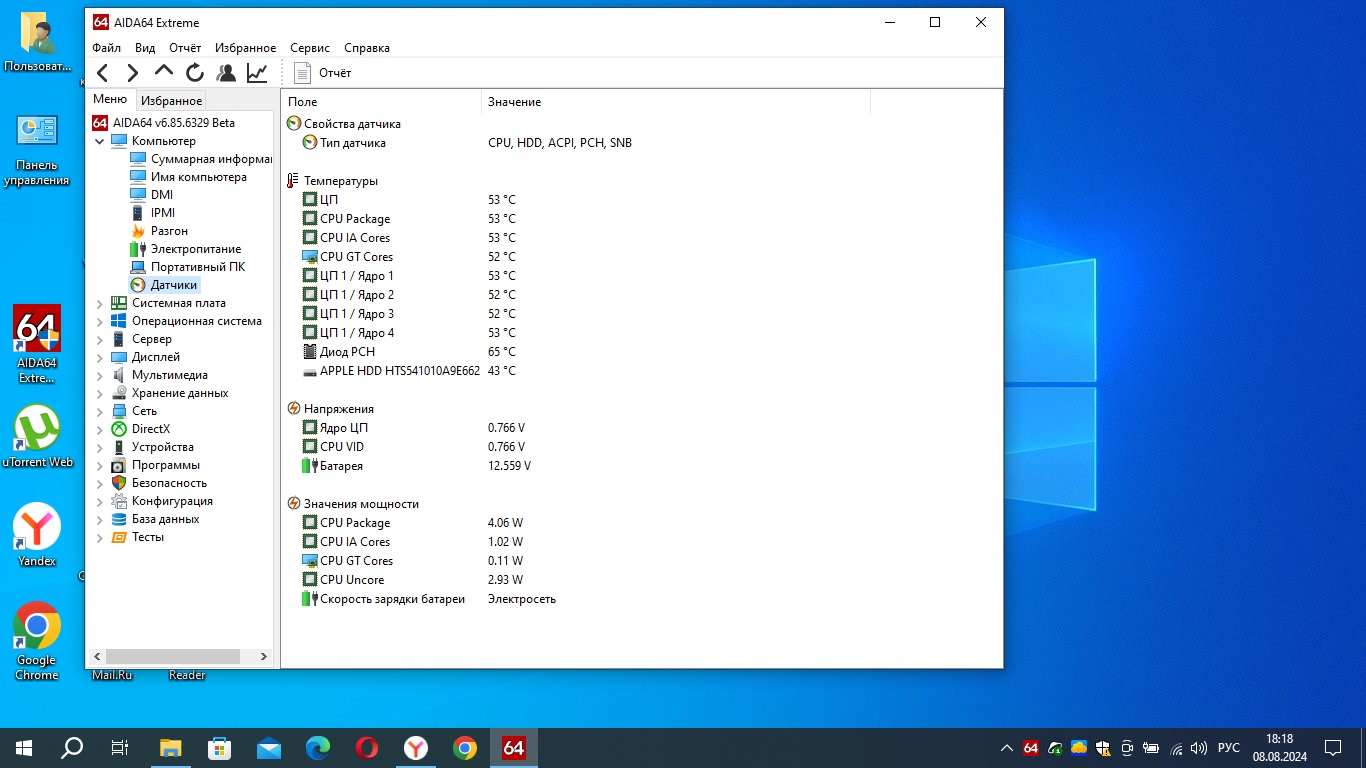Viewport: 1366px width, 768px height.
Task: Expand the Системная плата tree node
Action: click(x=100, y=303)
